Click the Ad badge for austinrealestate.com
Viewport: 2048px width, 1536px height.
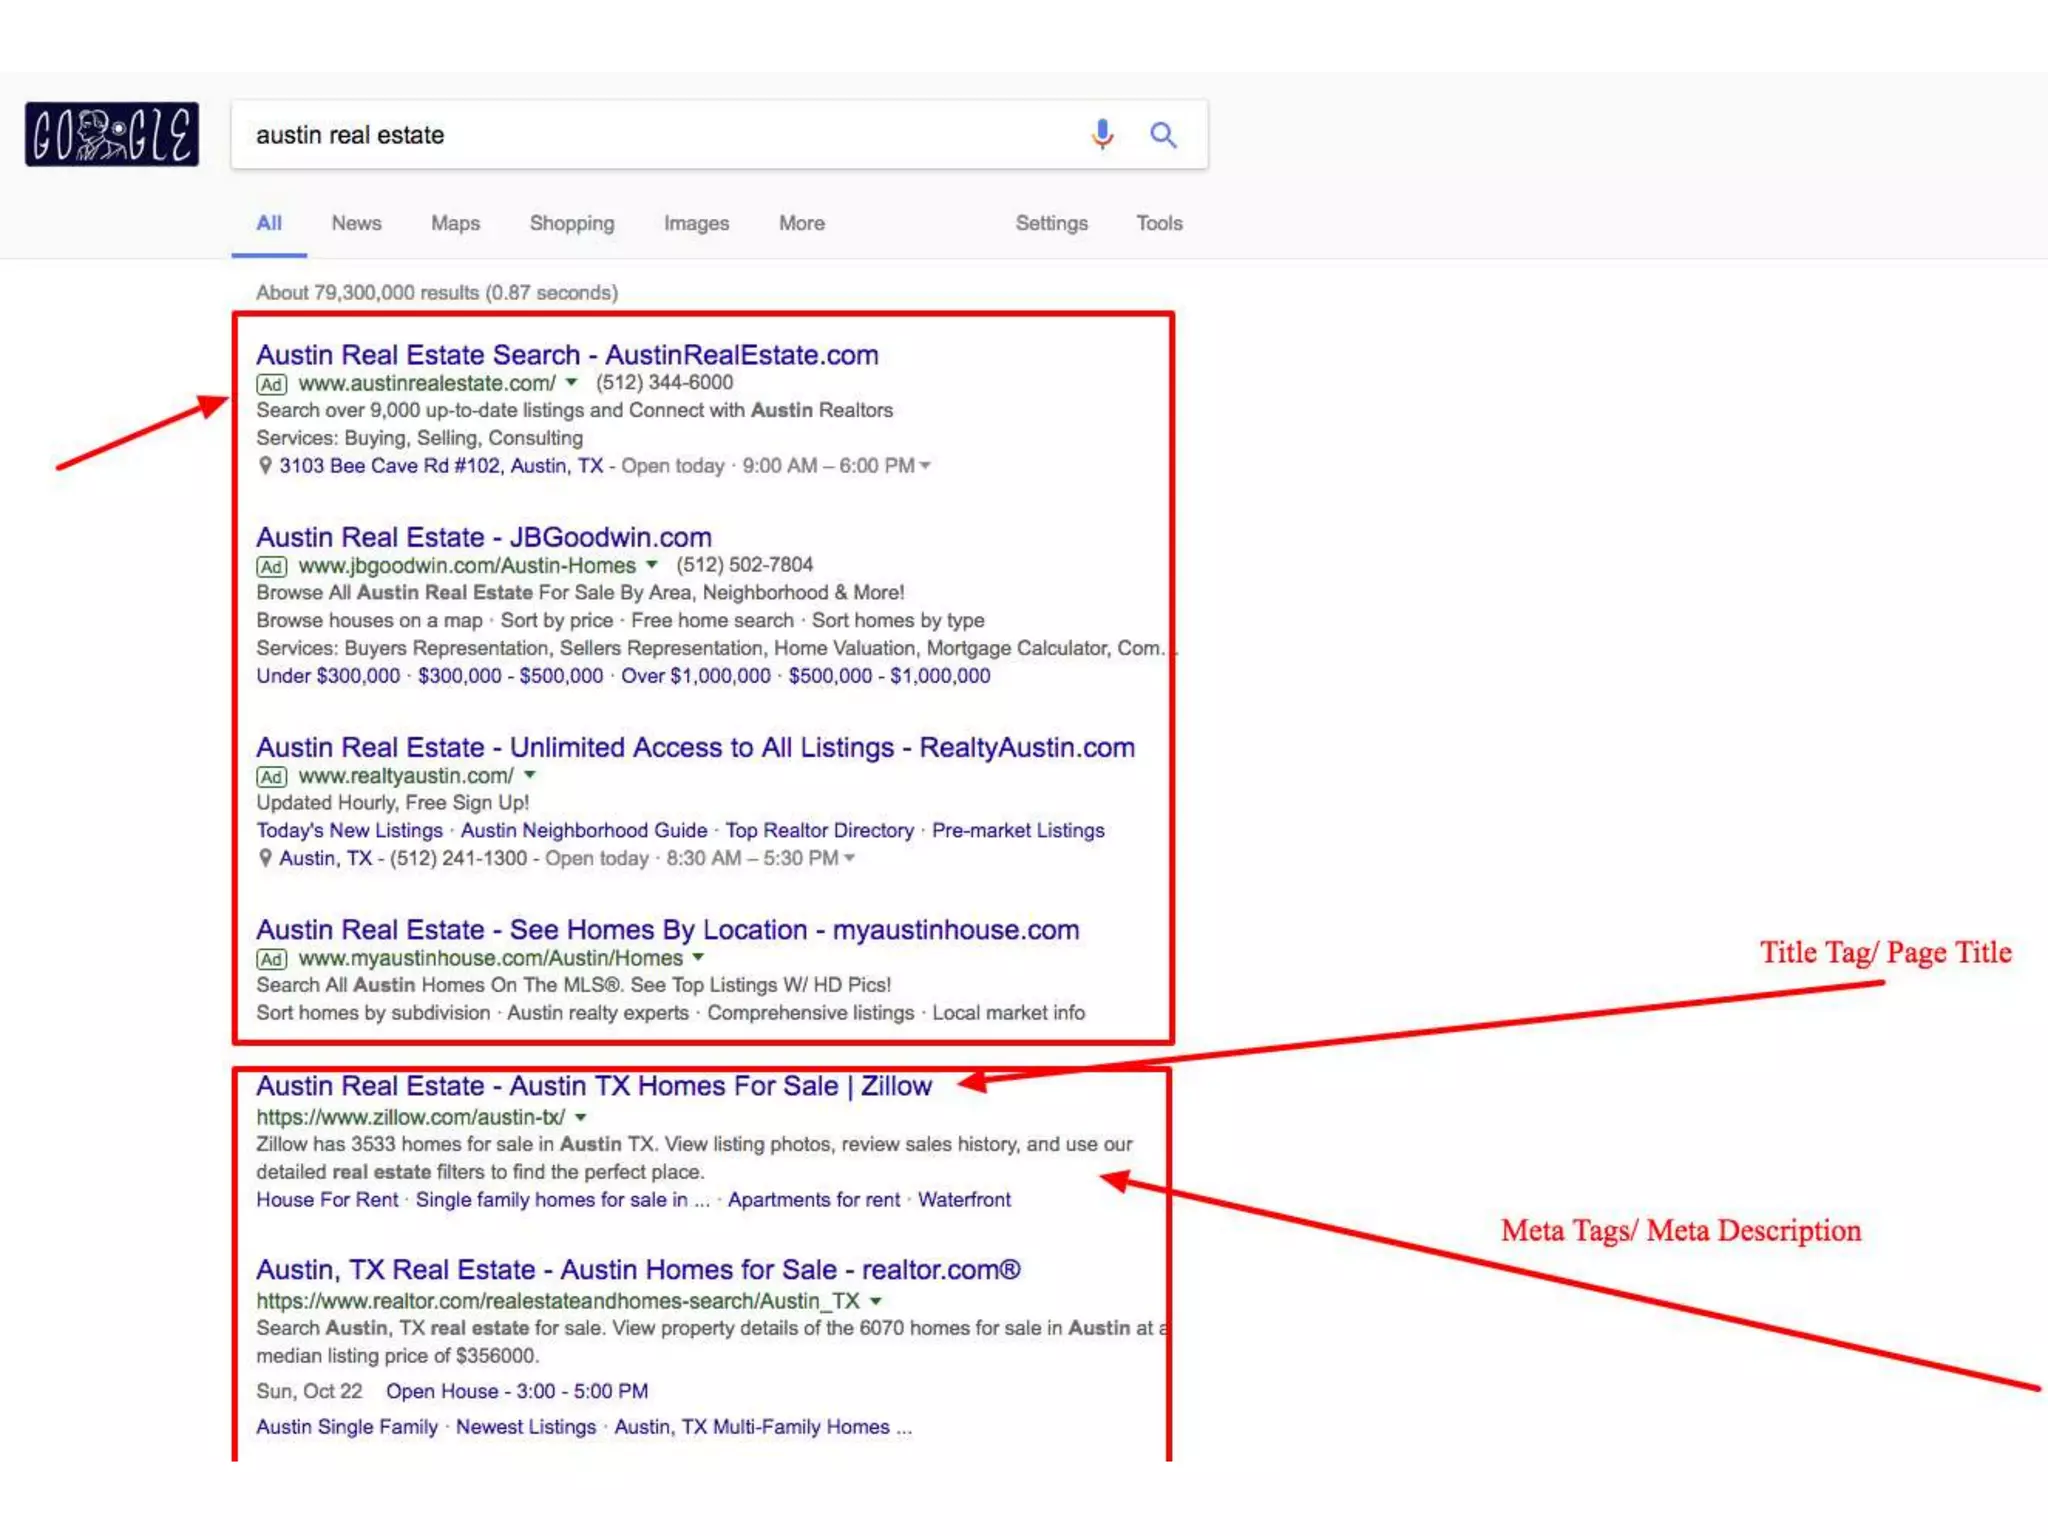(271, 384)
